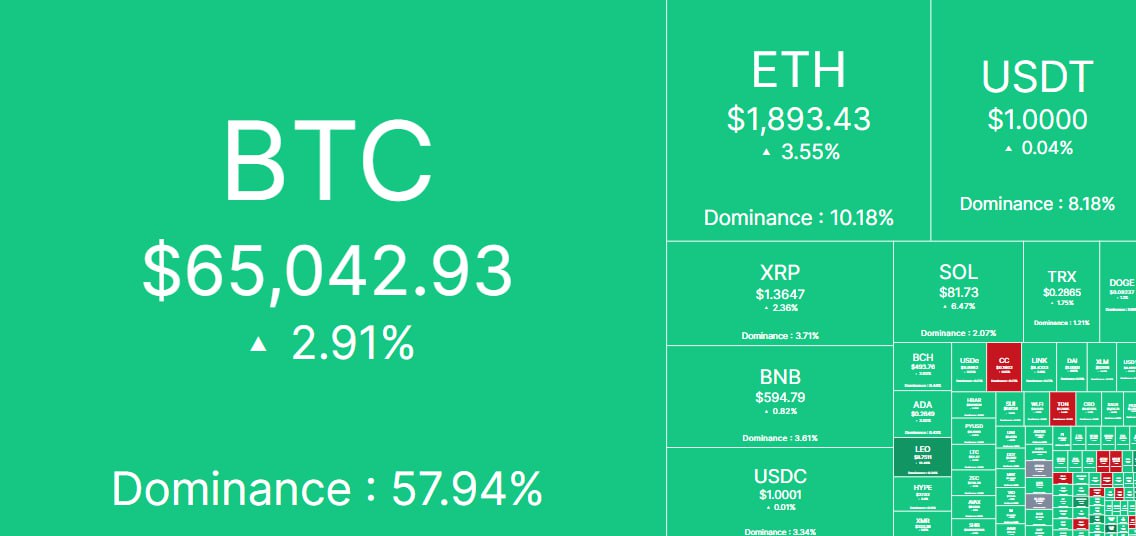Viewport: 1136px width, 536px height.
Task: Click the DAI tile
Action: point(1072,367)
